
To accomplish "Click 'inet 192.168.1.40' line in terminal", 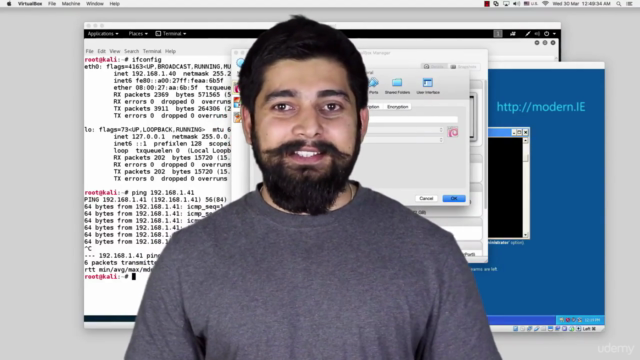I will point(172,74).
